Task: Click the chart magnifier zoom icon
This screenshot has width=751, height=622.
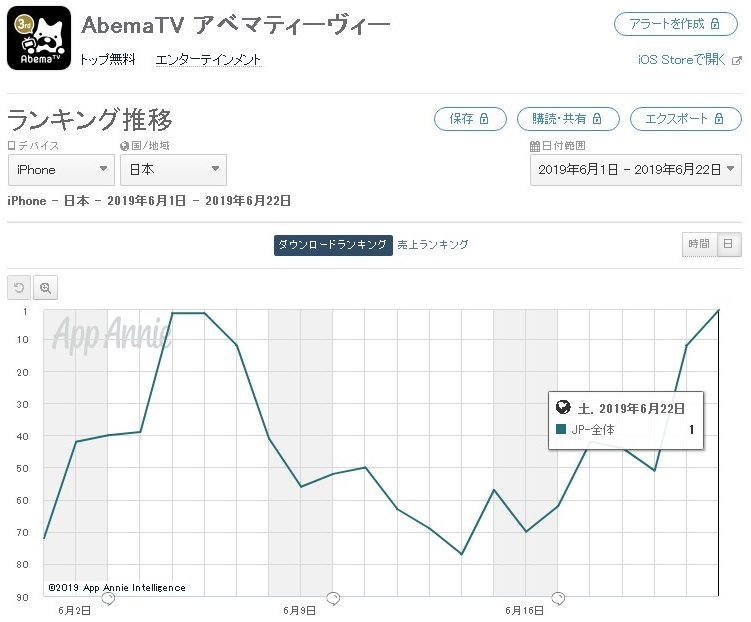Action: coord(46,288)
